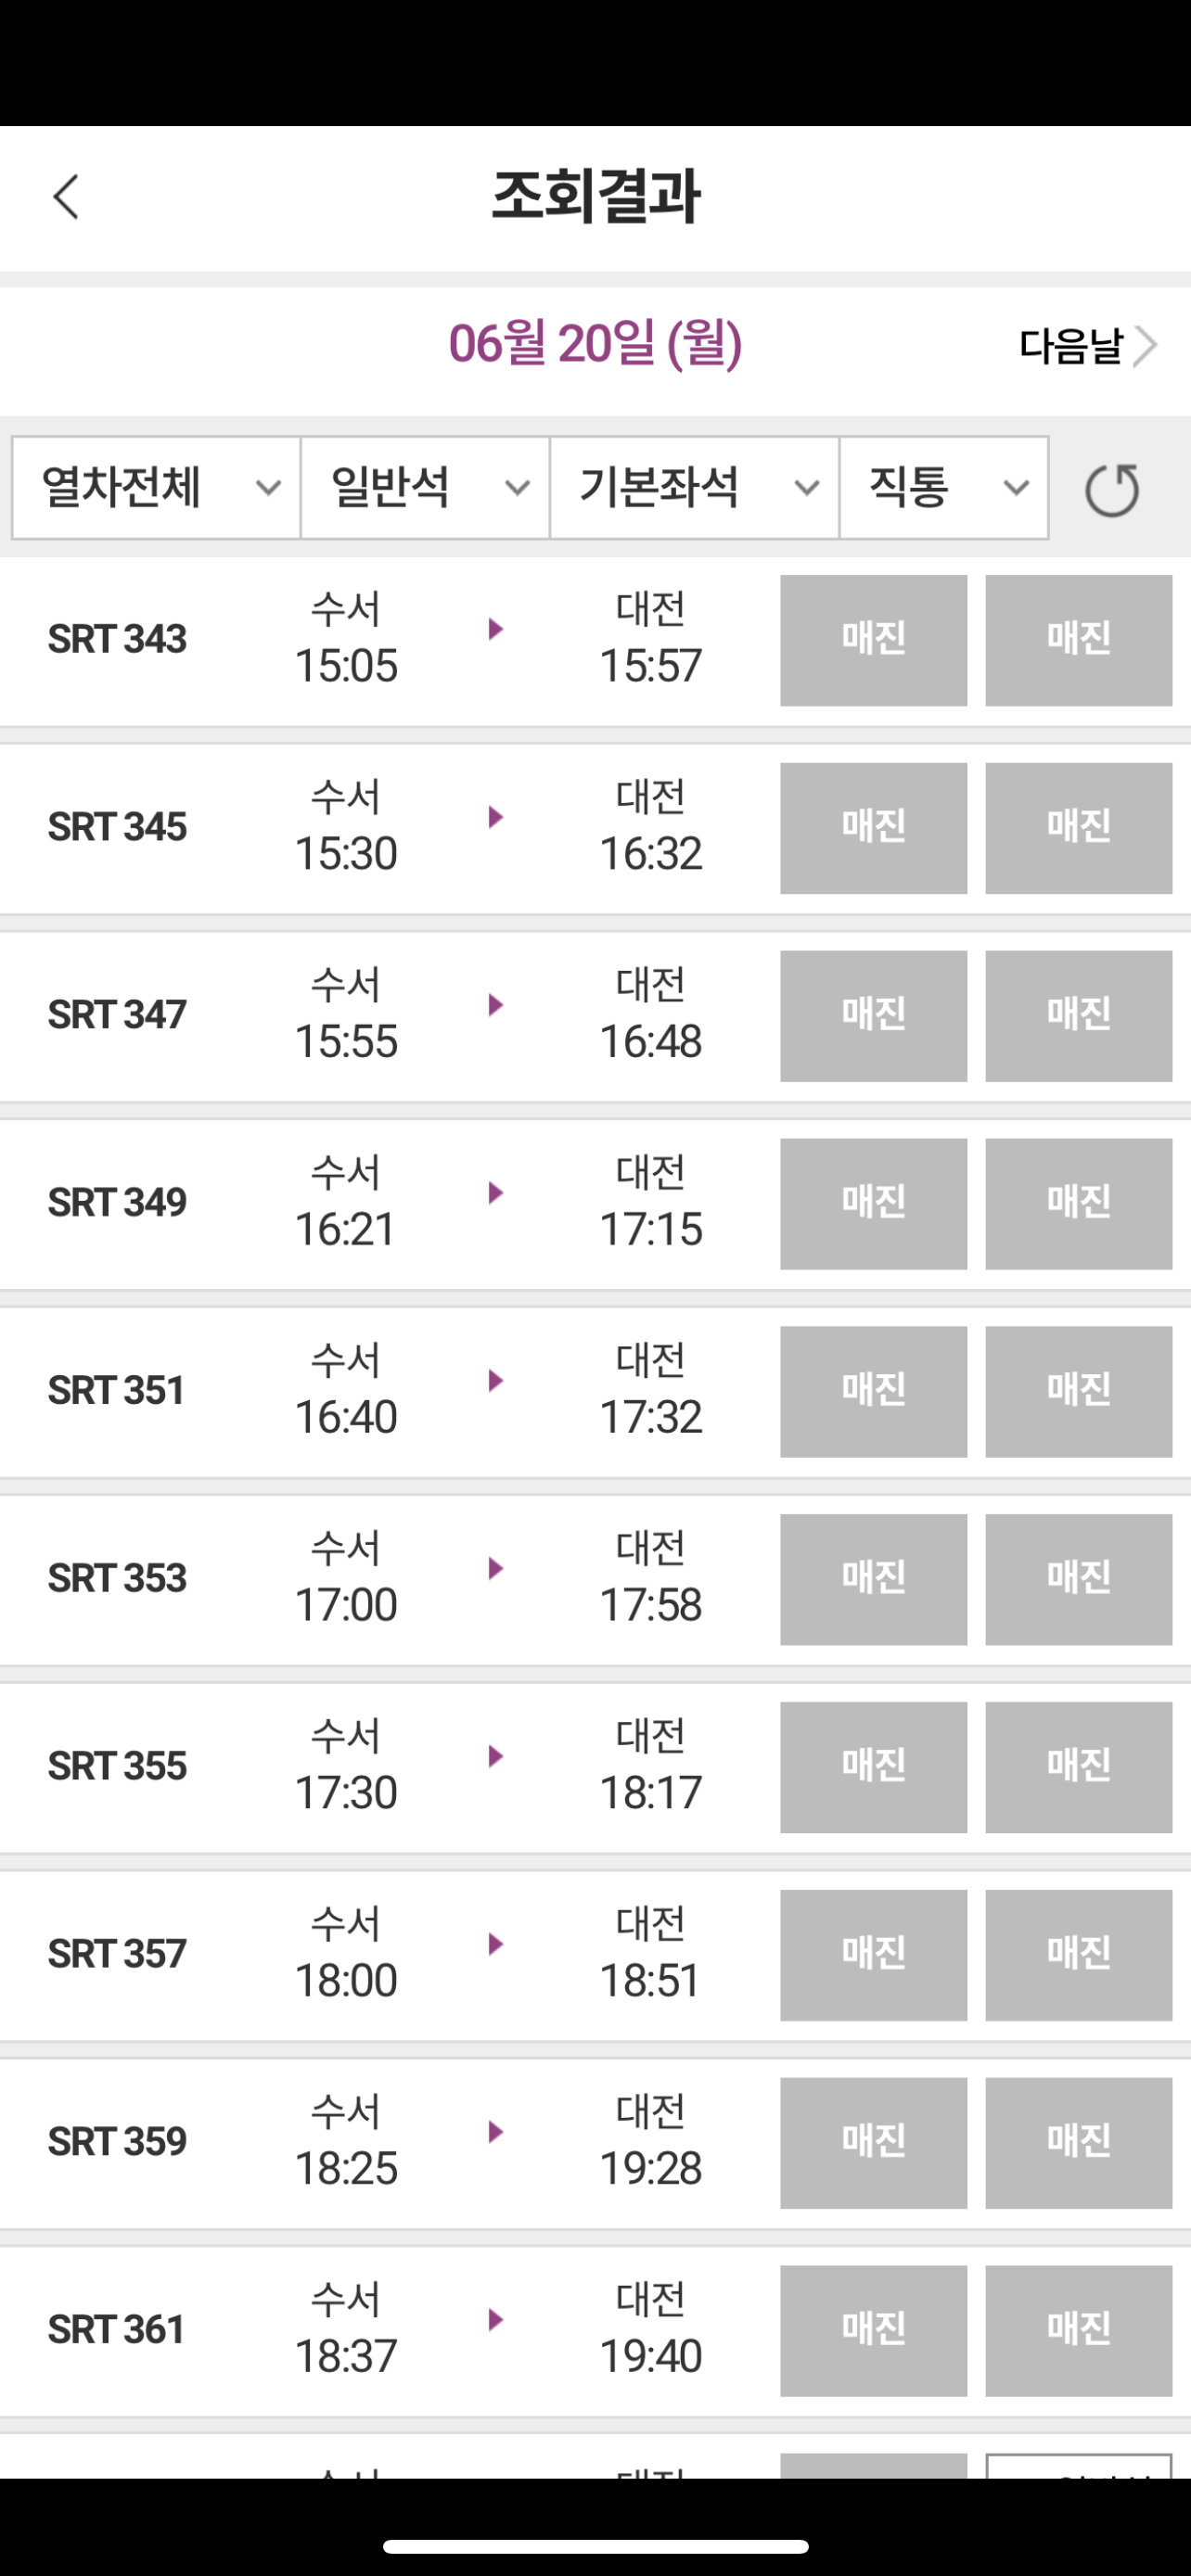Open the 열차전체 train type dropdown
The image size is (1191, 2576).
click(156, 488)
